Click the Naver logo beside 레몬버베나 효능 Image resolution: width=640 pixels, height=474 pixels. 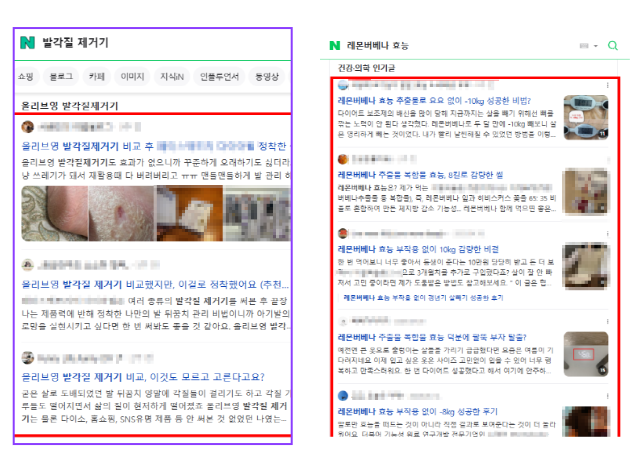pyautogui.click(x=335, y=46)
